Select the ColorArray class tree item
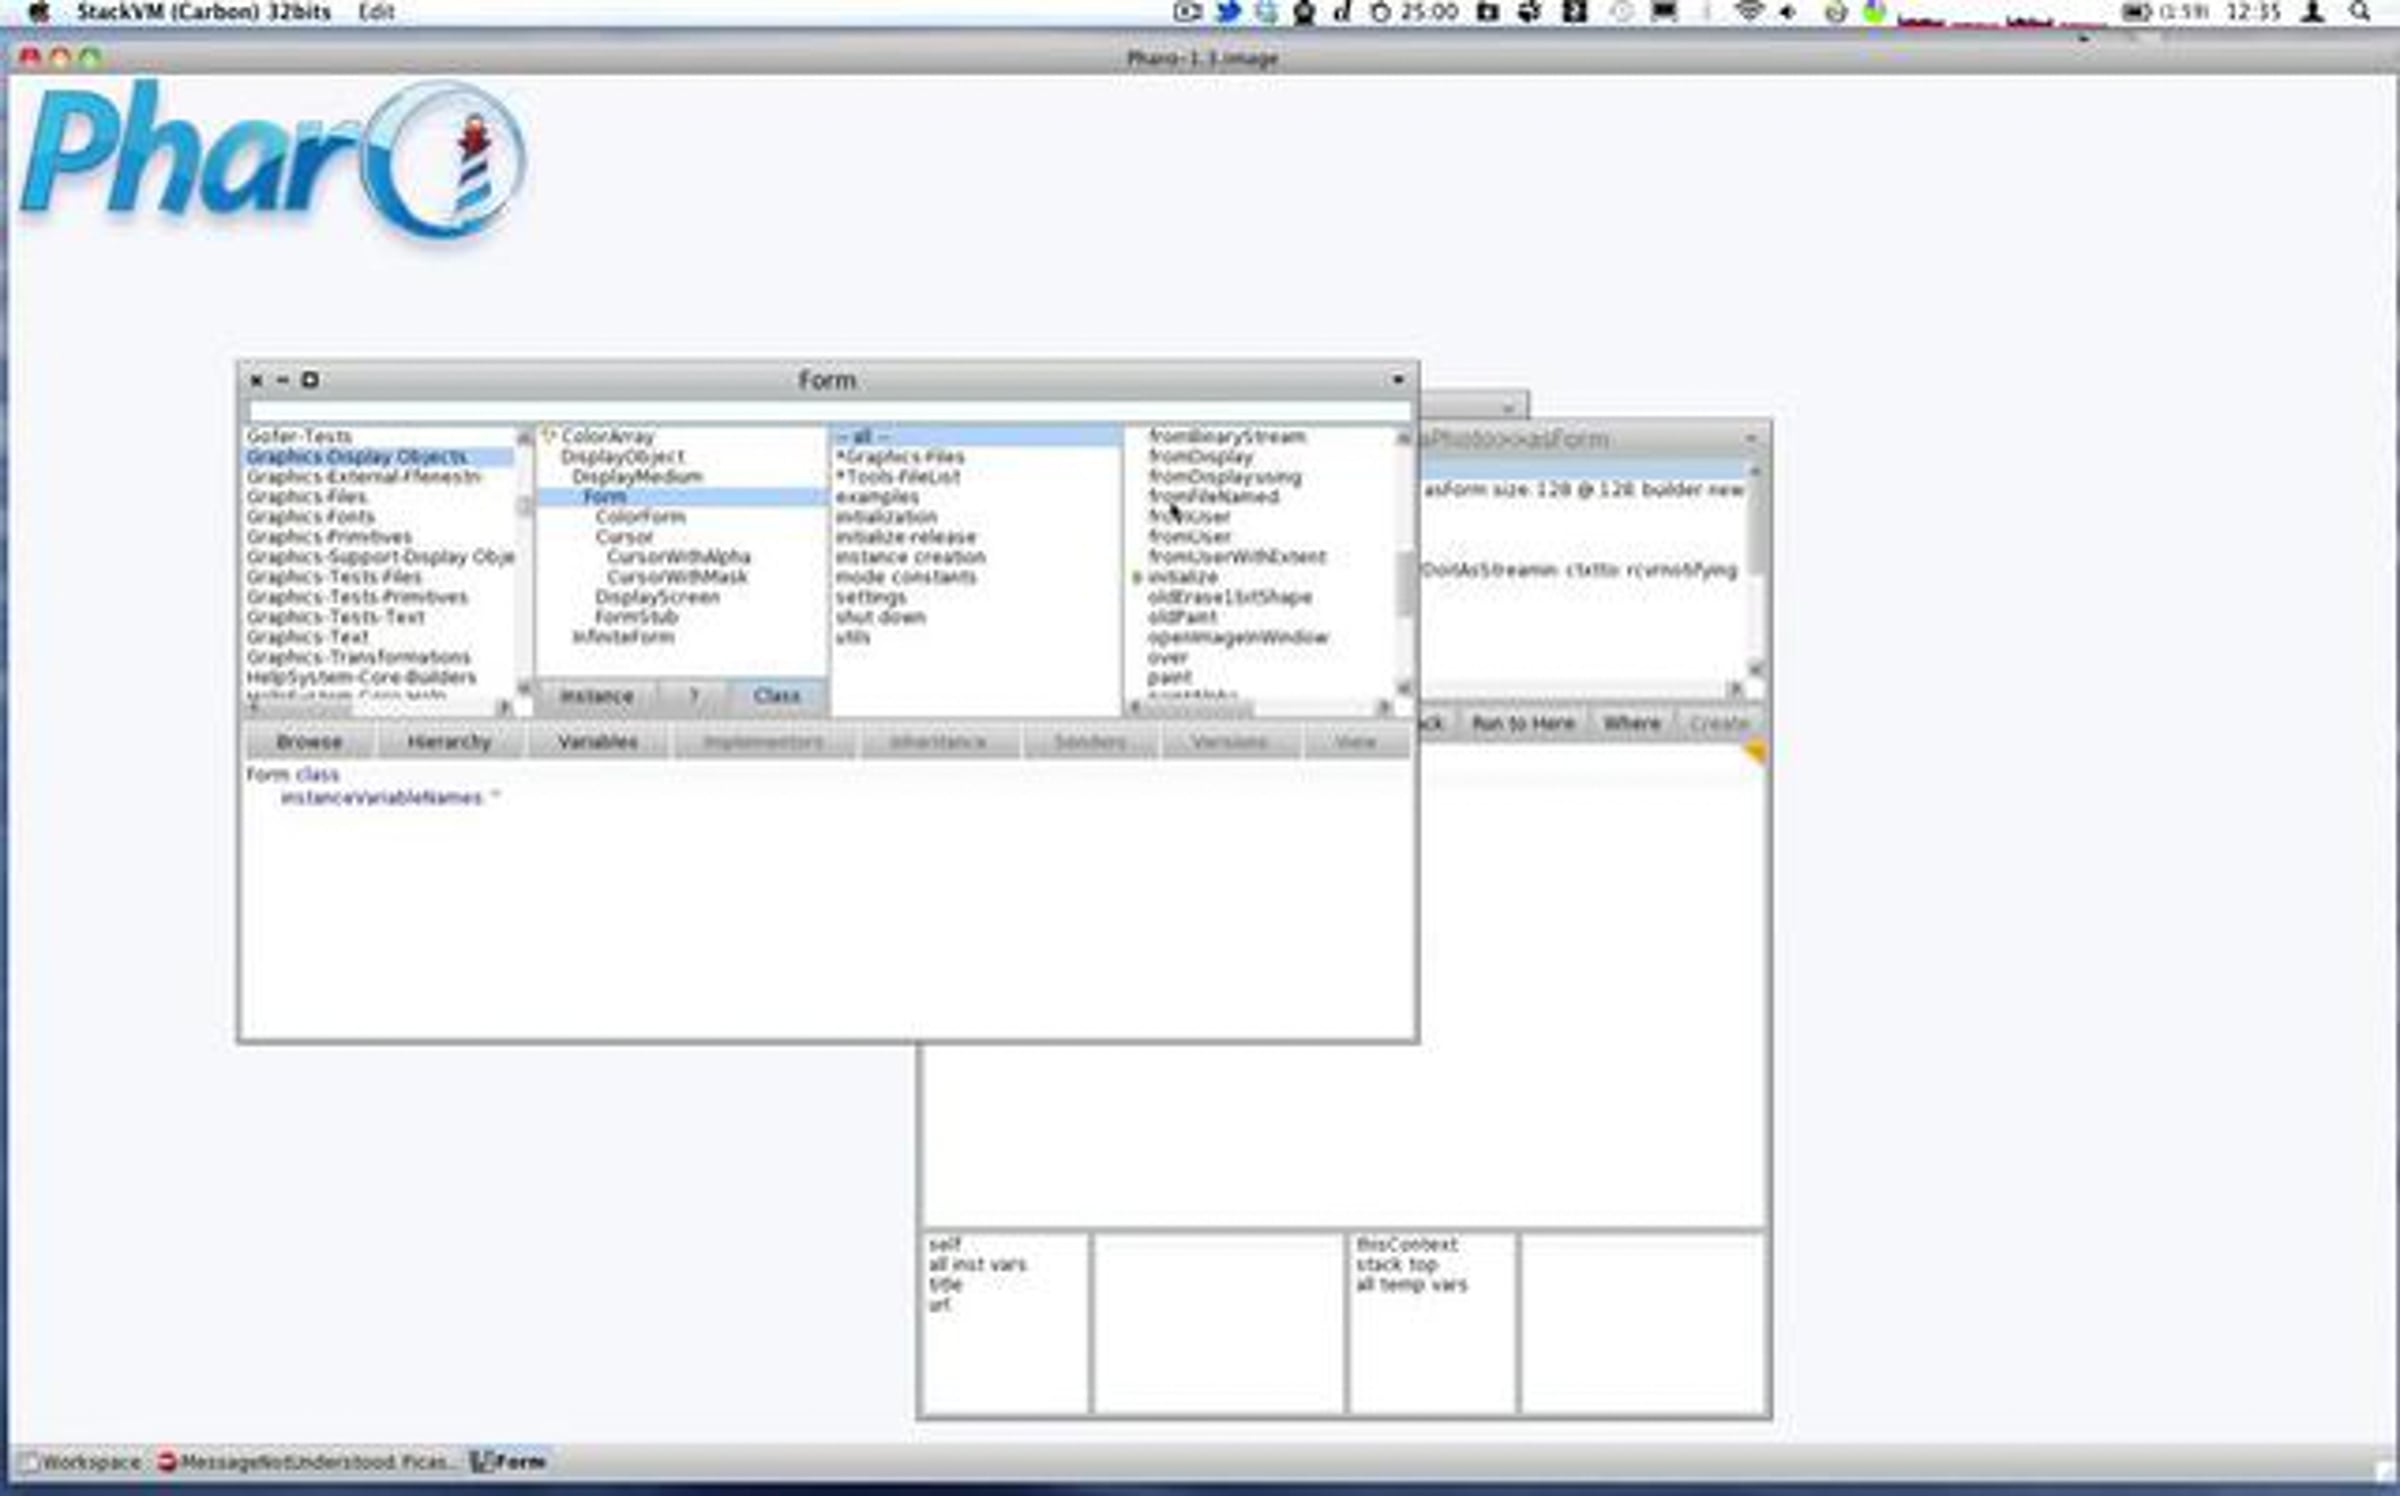The image size is (2400, 1496). pyautogui.click(x=607, y=436)
